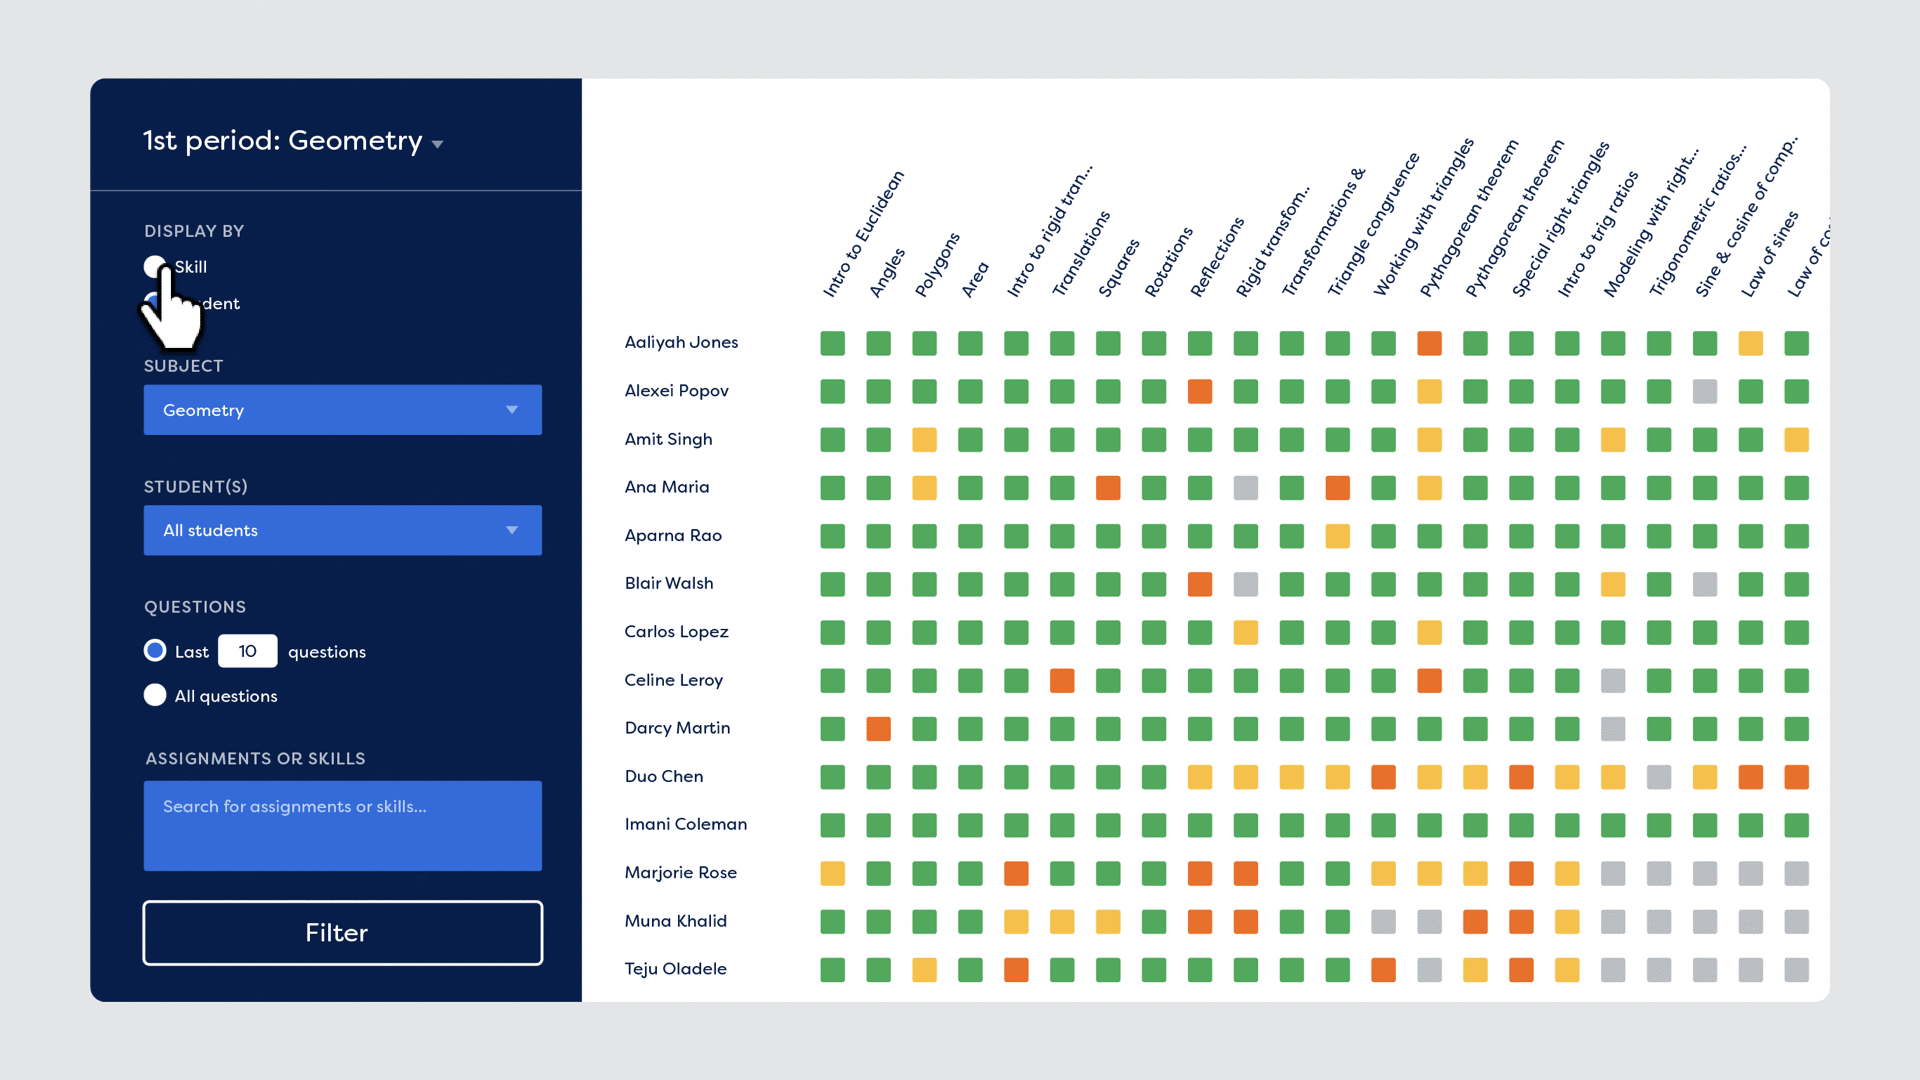
Task: Focus the Search for assignments or skills box
Action: (x=342, y=825)
